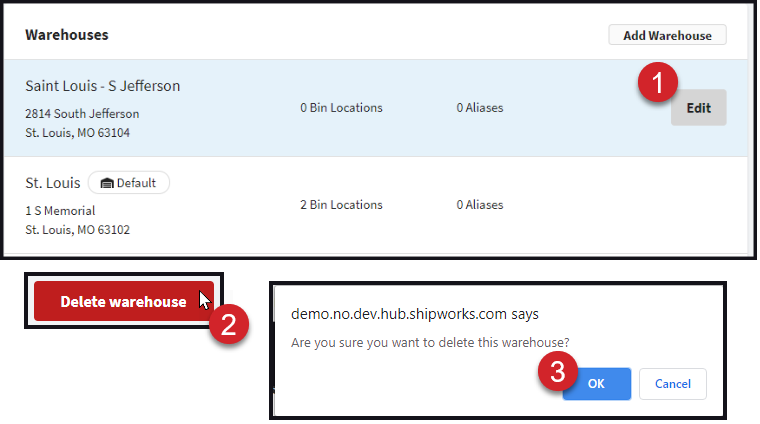Click 0 Aliases in the St. Louis row
This screenshot has height=424, width=760.
[x=480, y=204]
